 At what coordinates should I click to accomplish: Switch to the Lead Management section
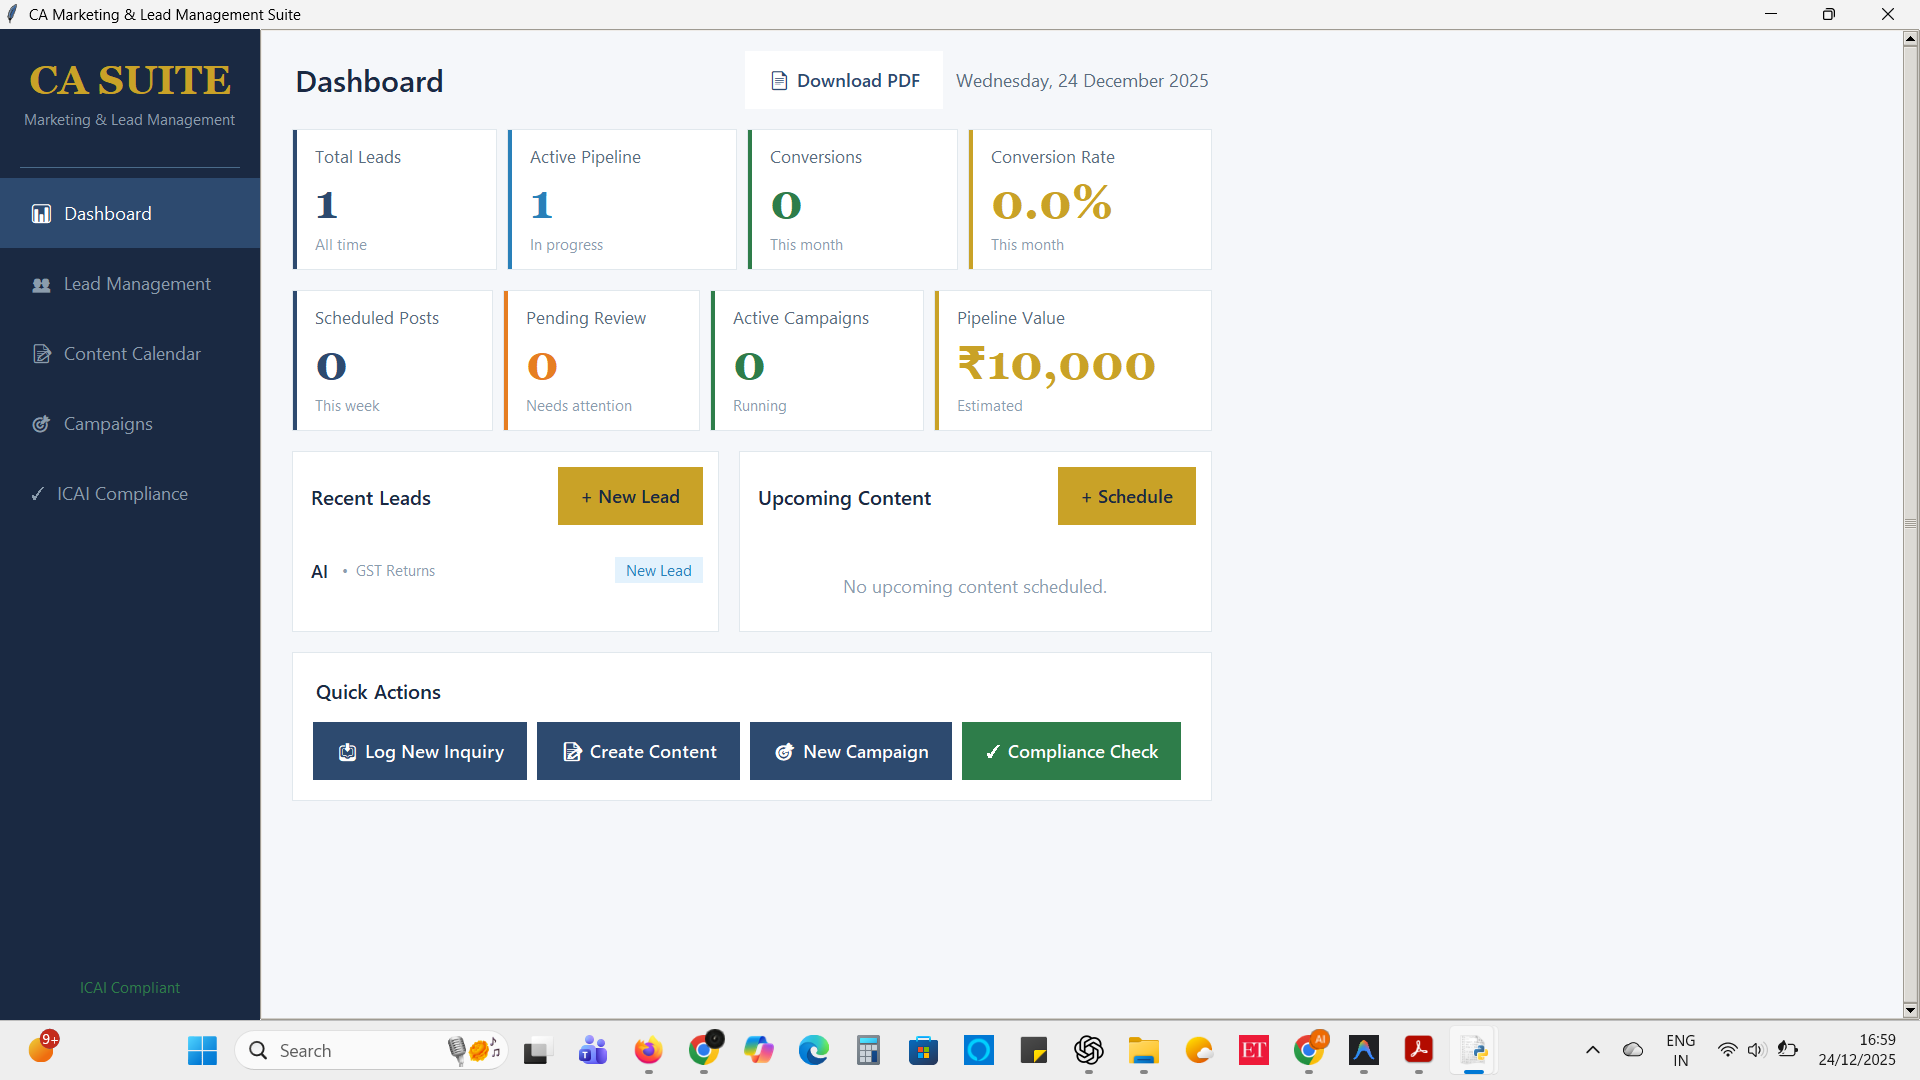pos(137,284)
